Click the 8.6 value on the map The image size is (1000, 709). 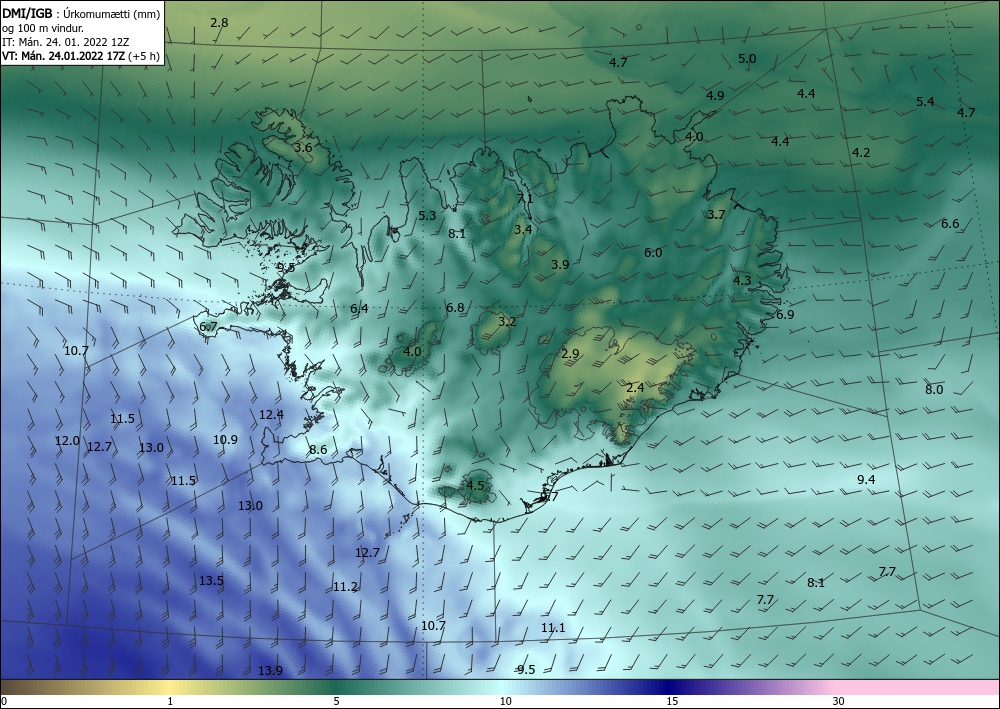click(318, 450)
